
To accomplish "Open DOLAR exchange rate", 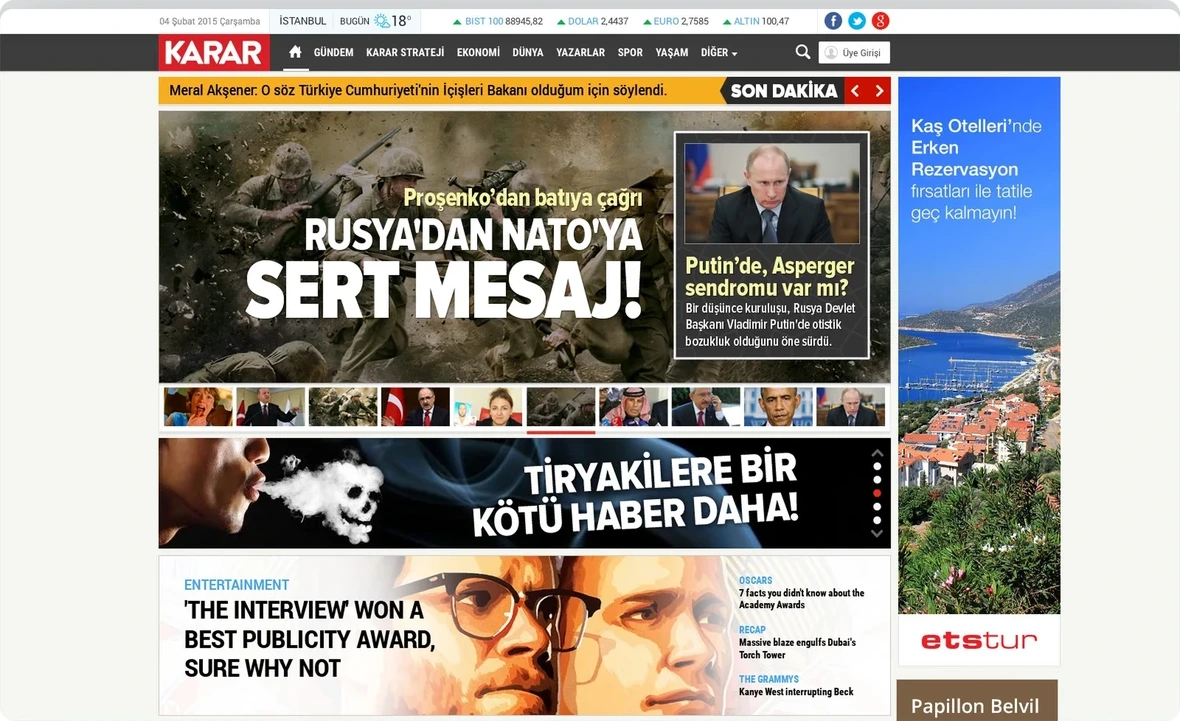I will pos(592,21).
